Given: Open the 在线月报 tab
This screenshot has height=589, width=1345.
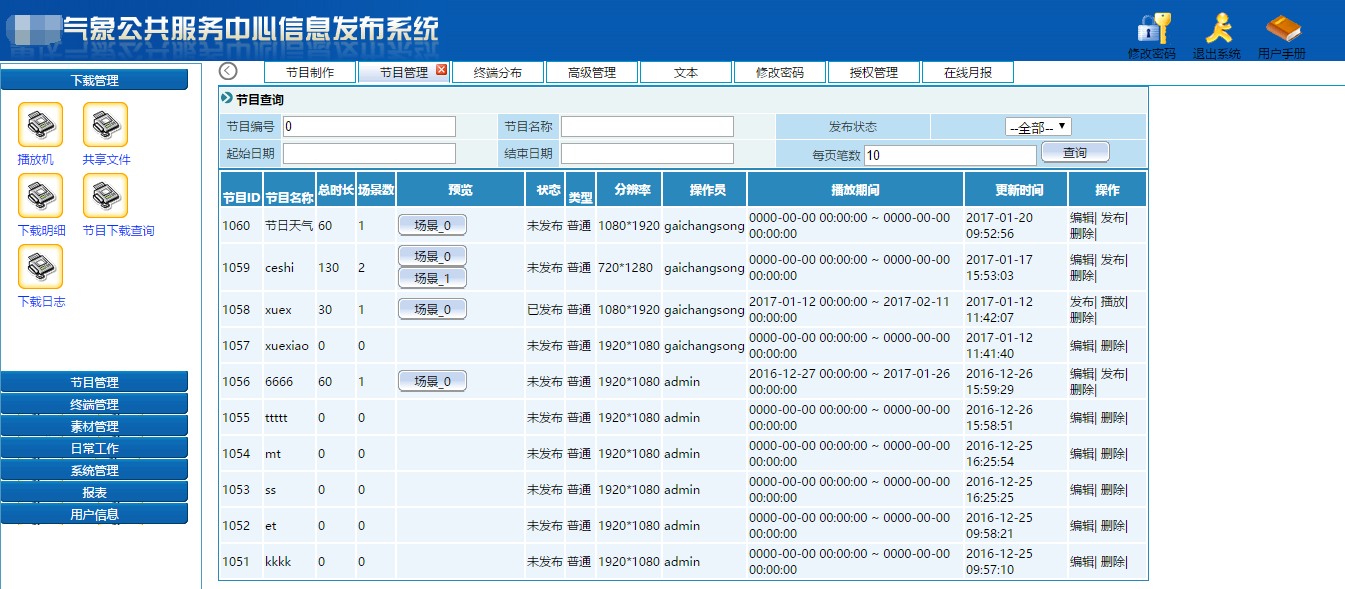Looking at the screenshot, I should [967, 71].
